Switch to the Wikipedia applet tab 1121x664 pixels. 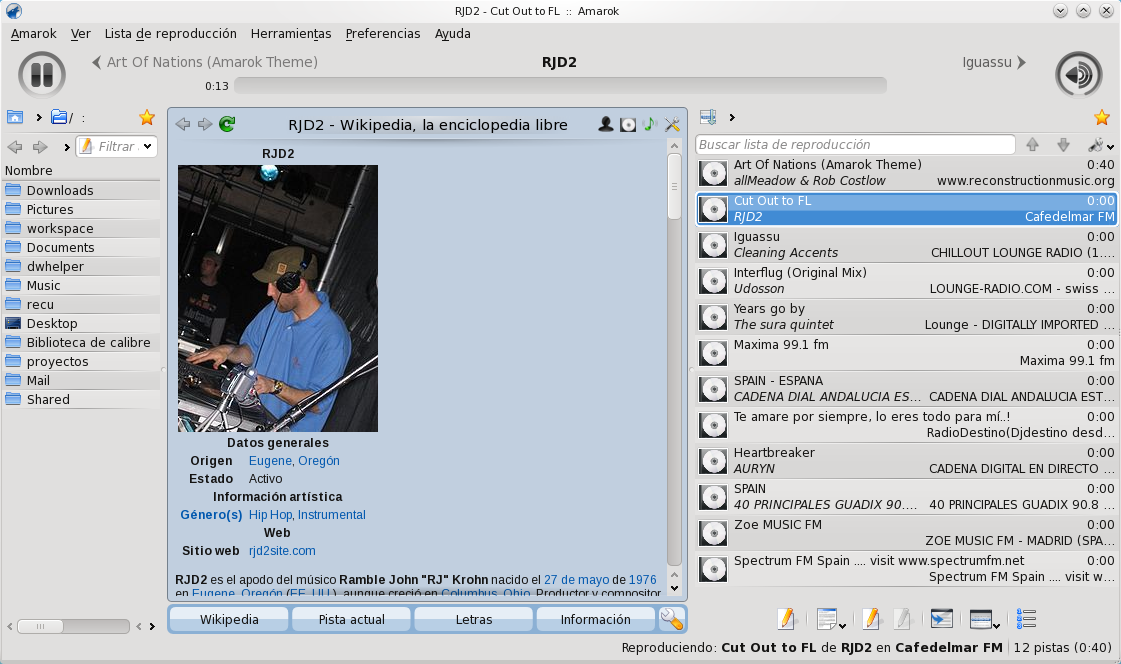click(229, 620)
